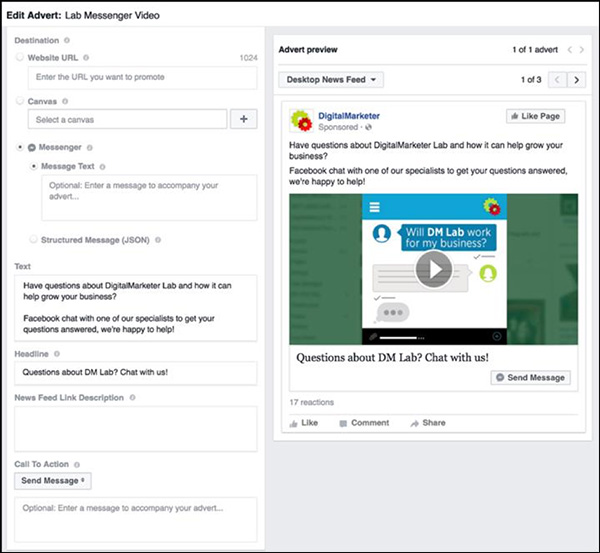Click the Send Message button in preview
The image size is (600, 553).
click(531, 377)
